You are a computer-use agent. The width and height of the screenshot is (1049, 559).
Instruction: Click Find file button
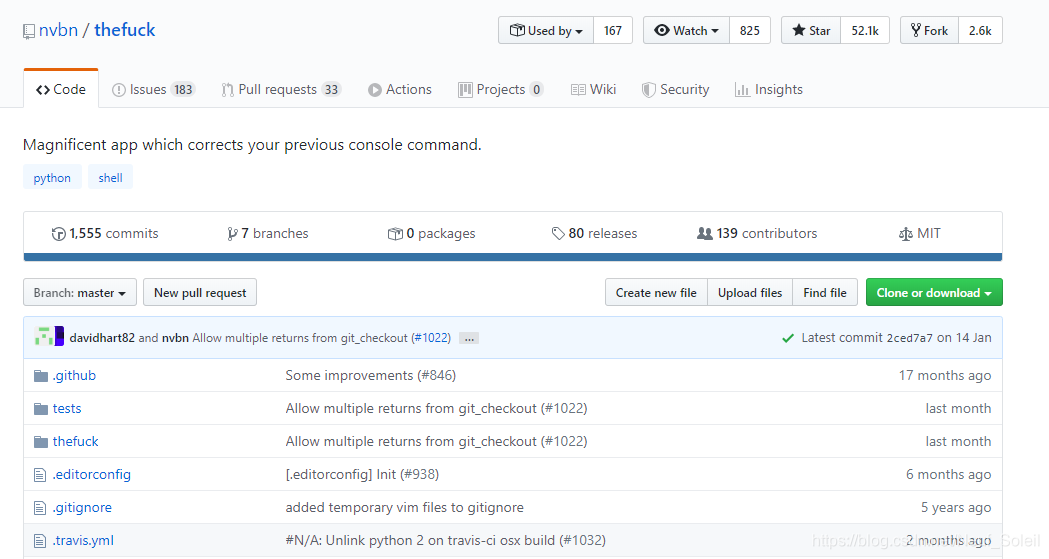825,292
